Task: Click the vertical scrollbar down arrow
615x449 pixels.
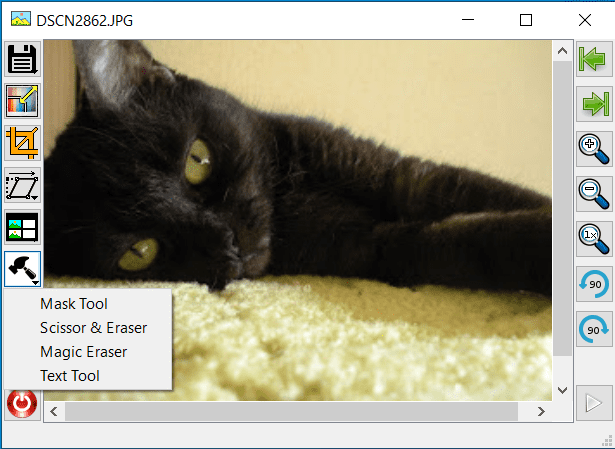Action: click(562, 390)
